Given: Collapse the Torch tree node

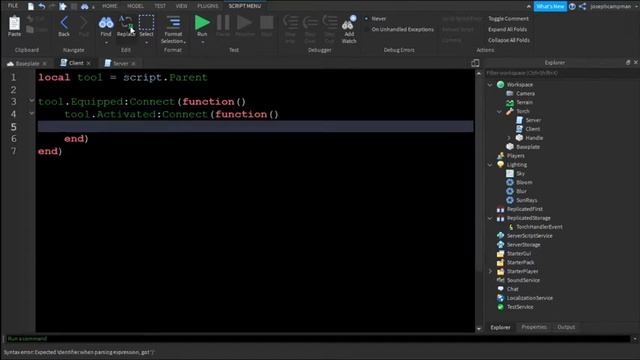Looking at the screenshot, I should [499, 111].
